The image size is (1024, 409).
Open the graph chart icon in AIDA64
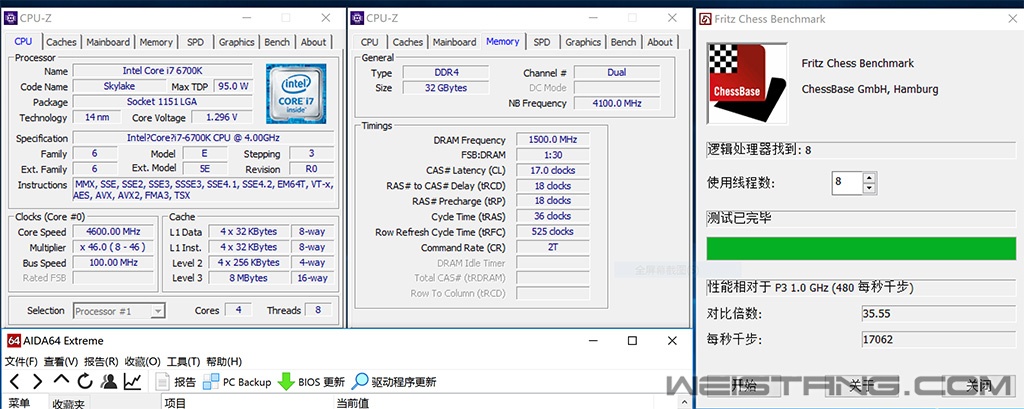132,381
